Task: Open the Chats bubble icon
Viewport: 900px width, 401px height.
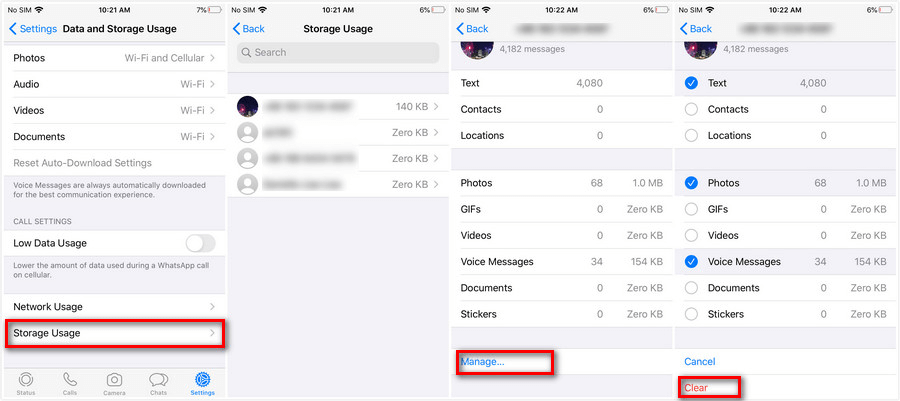Action: point(158,380)
